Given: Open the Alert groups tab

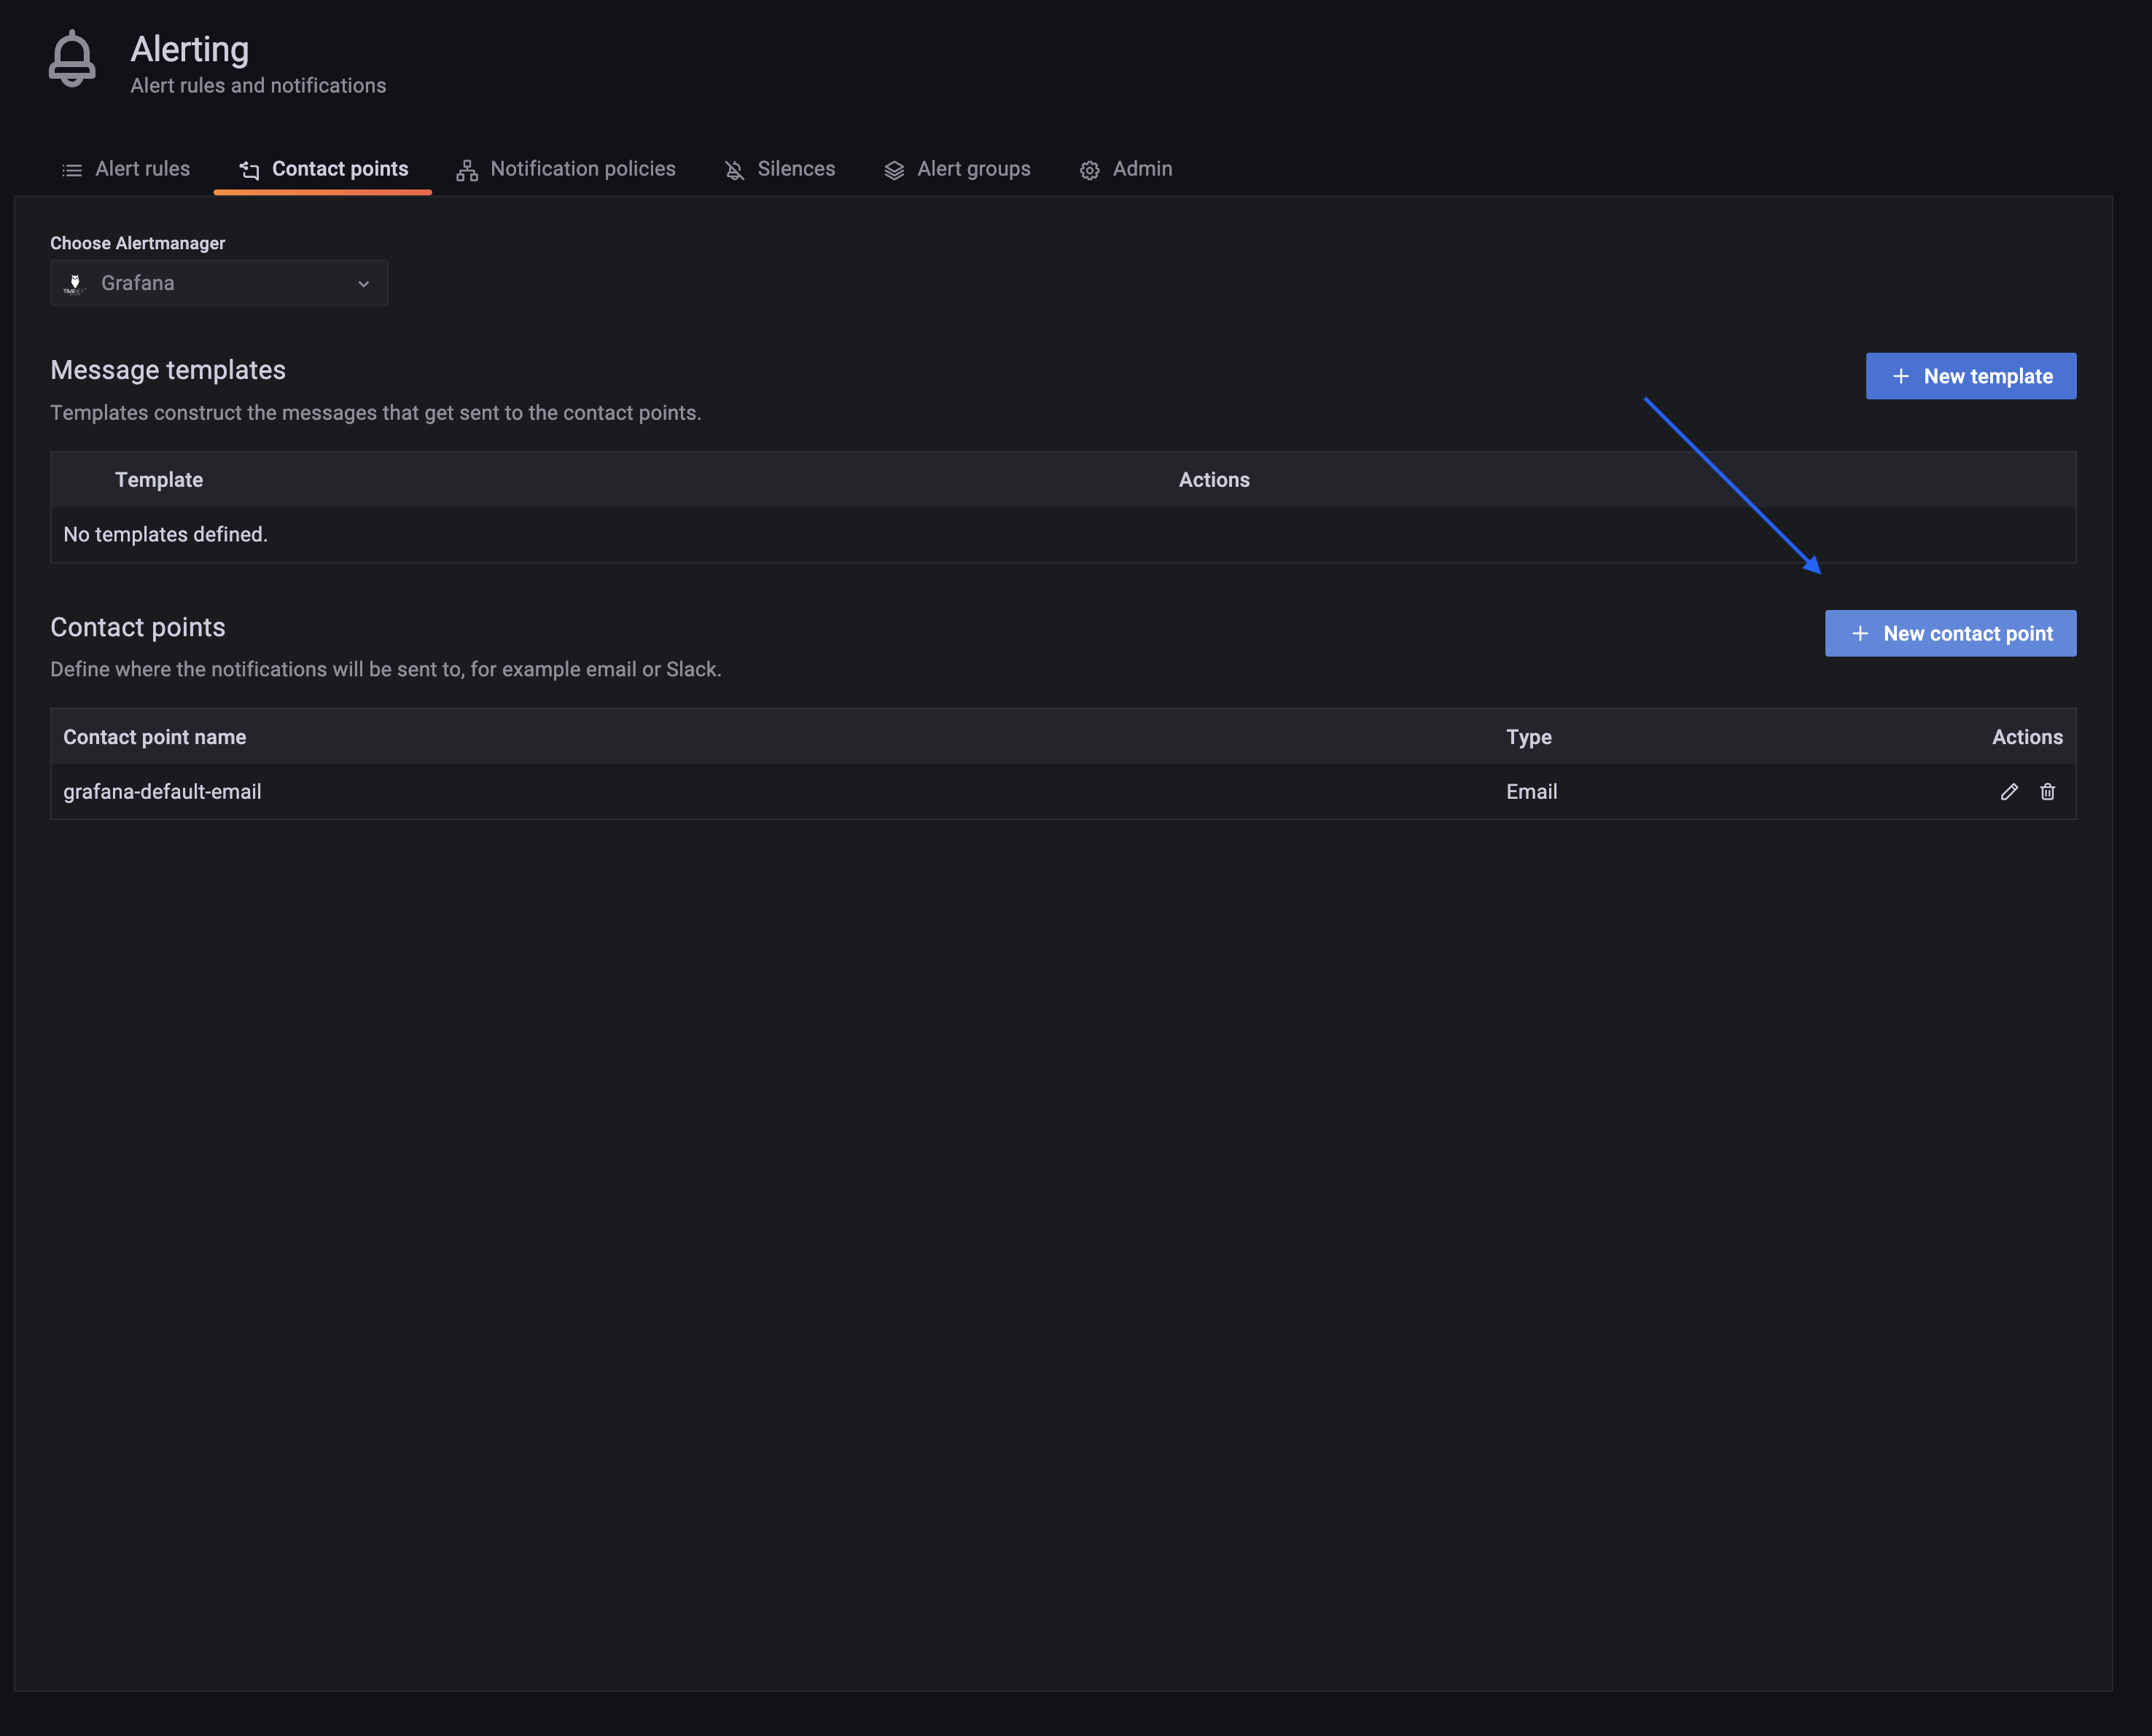Looking at the screenshot, I should (957, 169).
